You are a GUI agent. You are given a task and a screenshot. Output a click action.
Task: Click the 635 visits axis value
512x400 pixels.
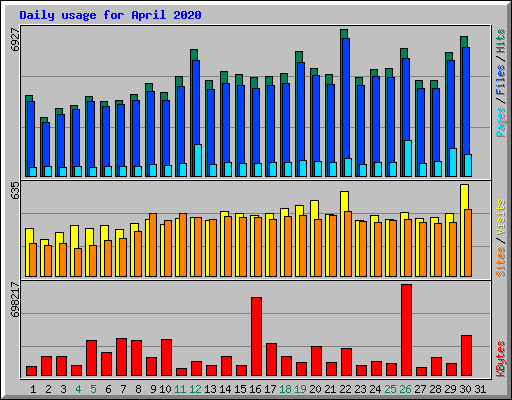click(15, 190)
